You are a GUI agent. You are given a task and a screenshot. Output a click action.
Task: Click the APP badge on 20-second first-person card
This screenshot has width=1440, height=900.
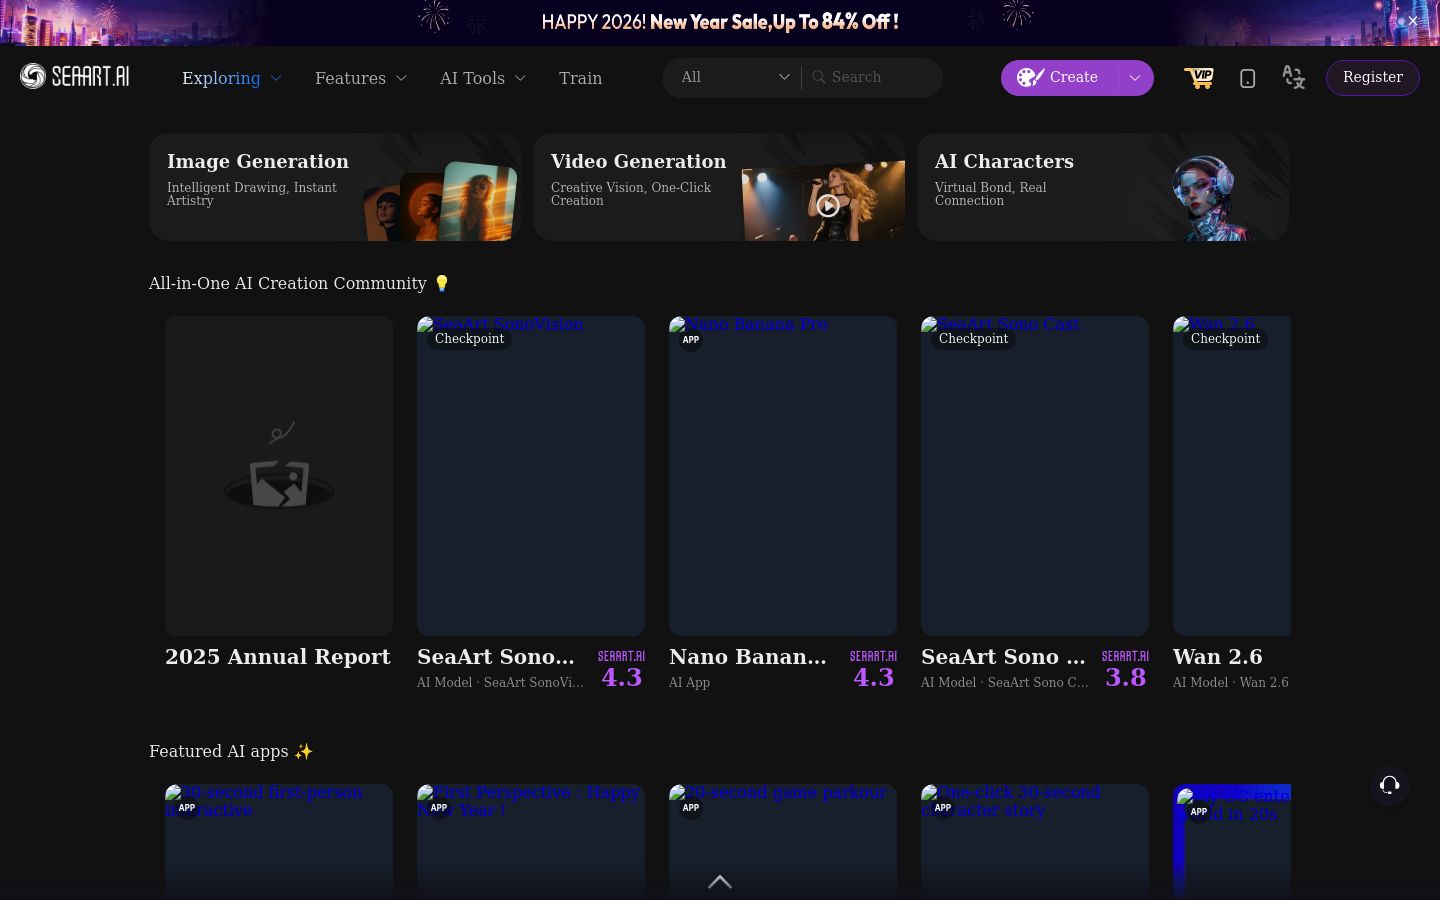pyautogui.click(x=186, y=807)
